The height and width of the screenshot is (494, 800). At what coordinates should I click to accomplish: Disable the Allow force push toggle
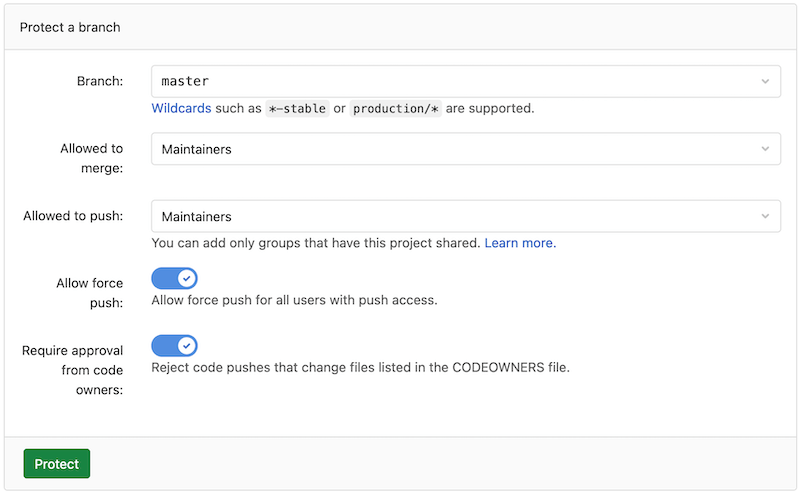tap(175, 278)
